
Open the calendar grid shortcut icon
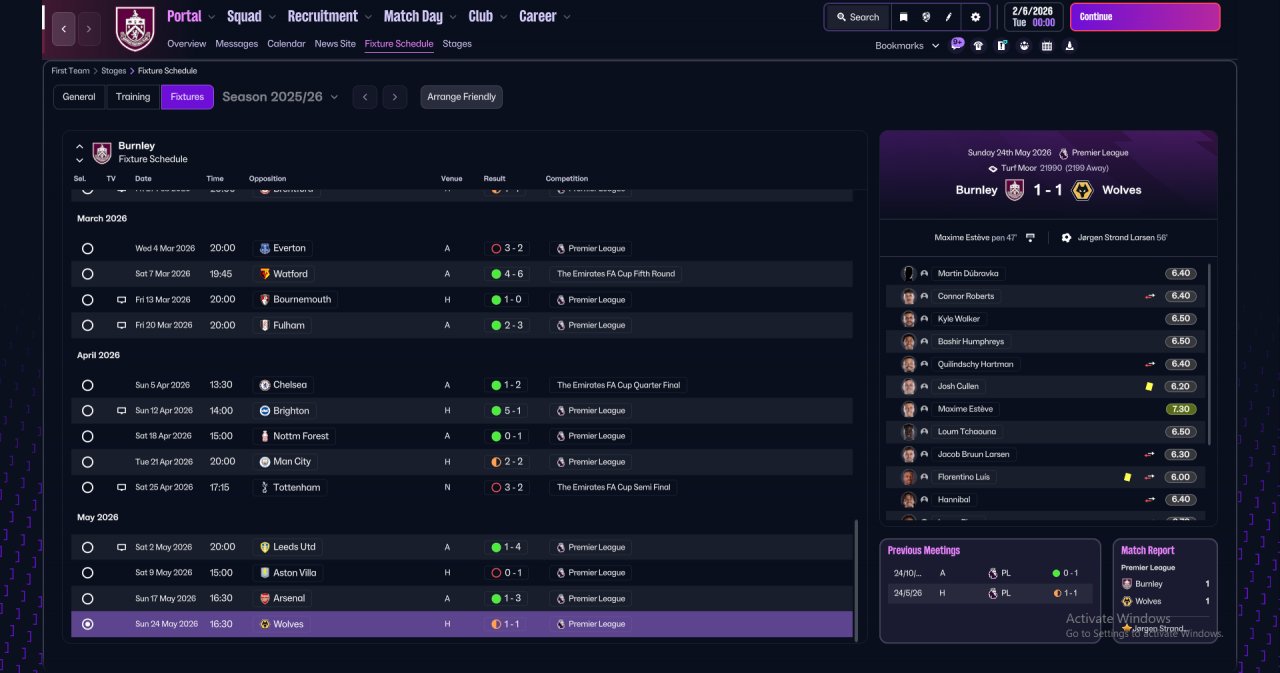1047,45
